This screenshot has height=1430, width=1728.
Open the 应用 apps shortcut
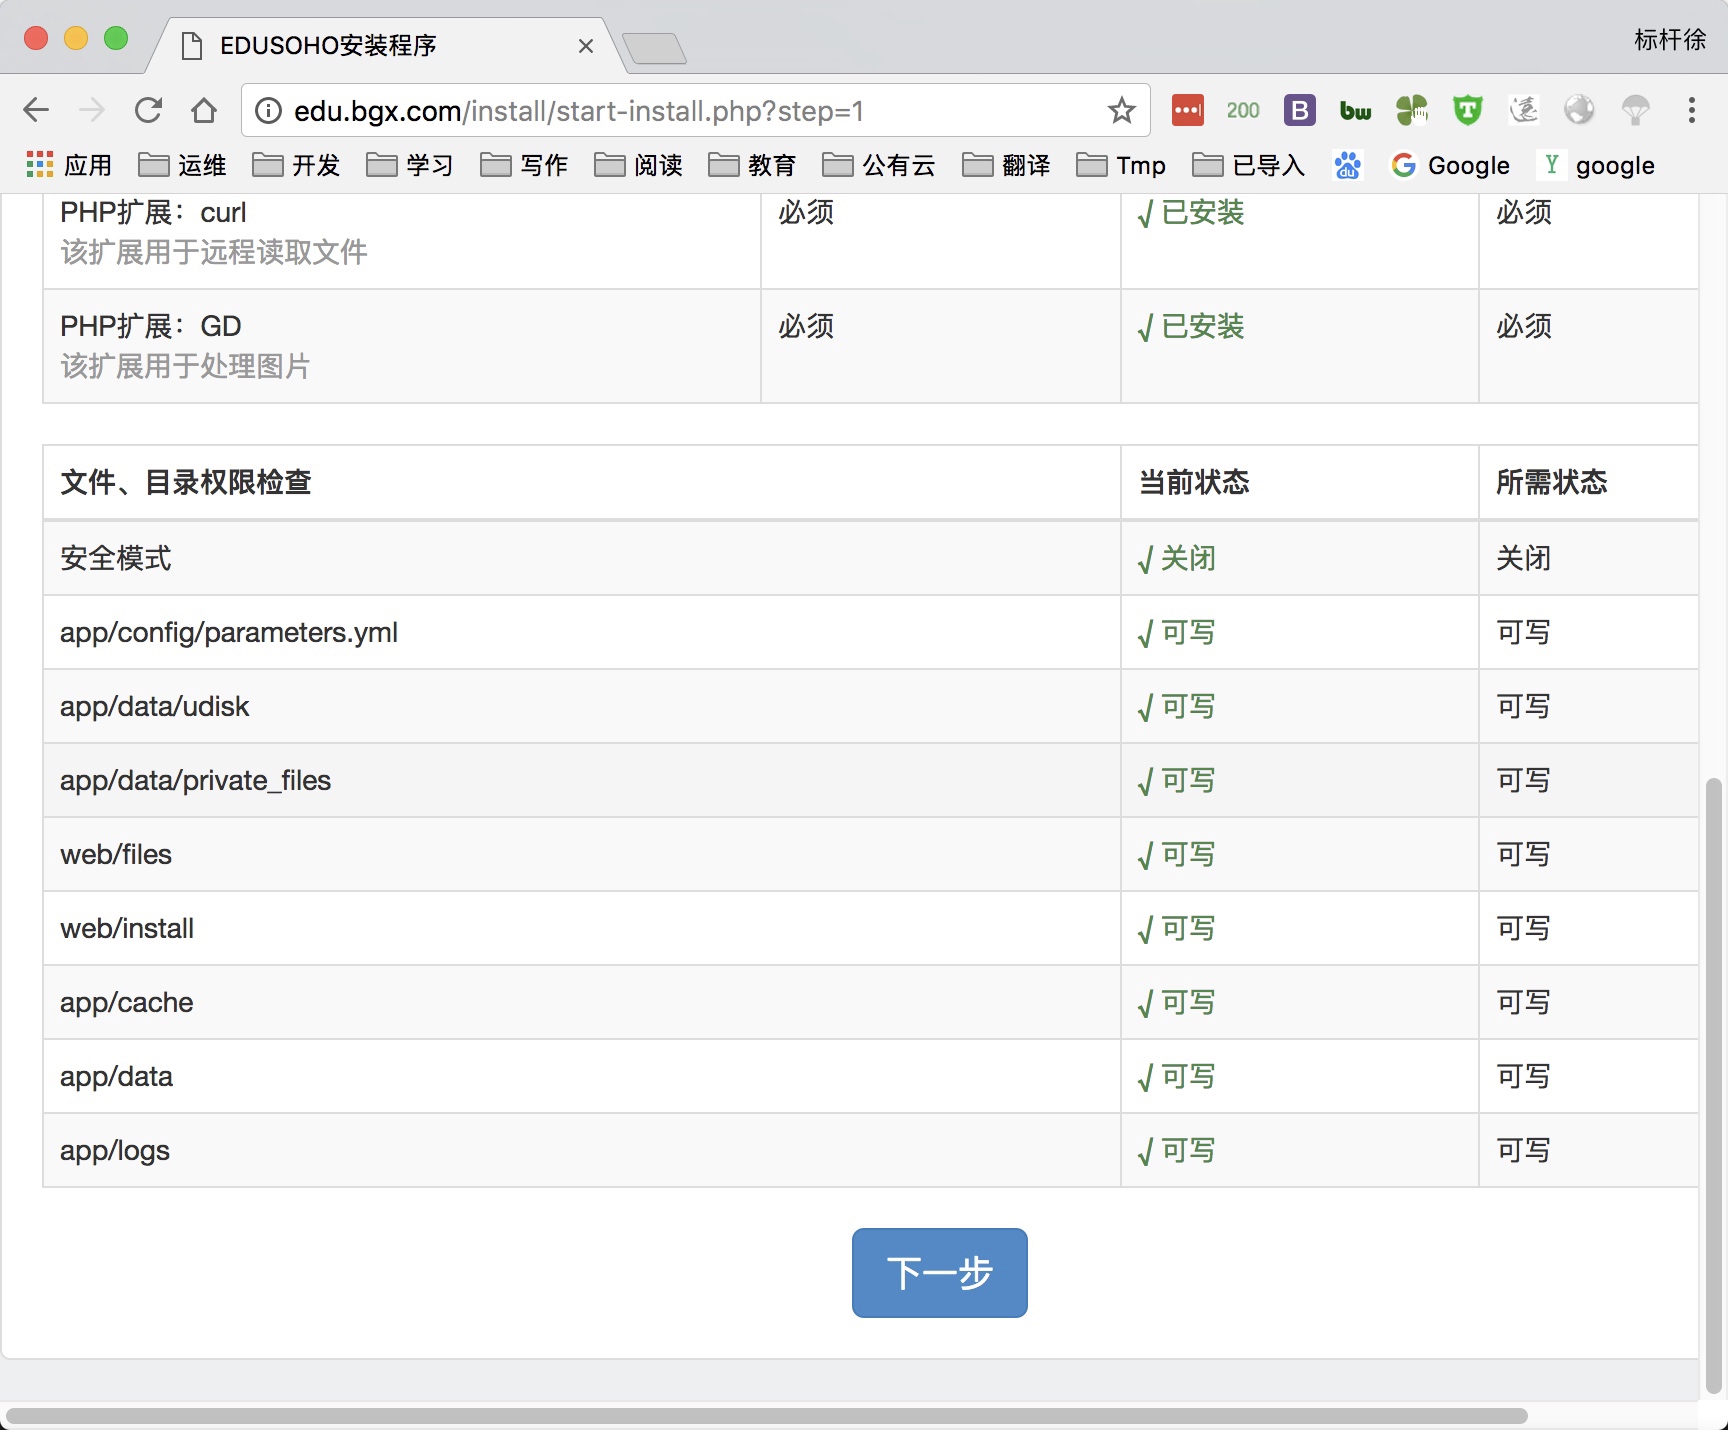[68, 165]
